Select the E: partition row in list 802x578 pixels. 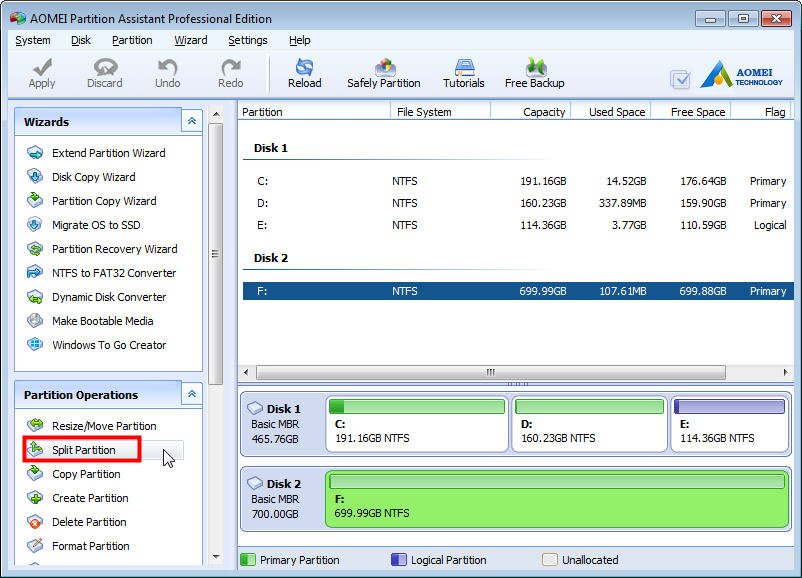tap(518, 225)
